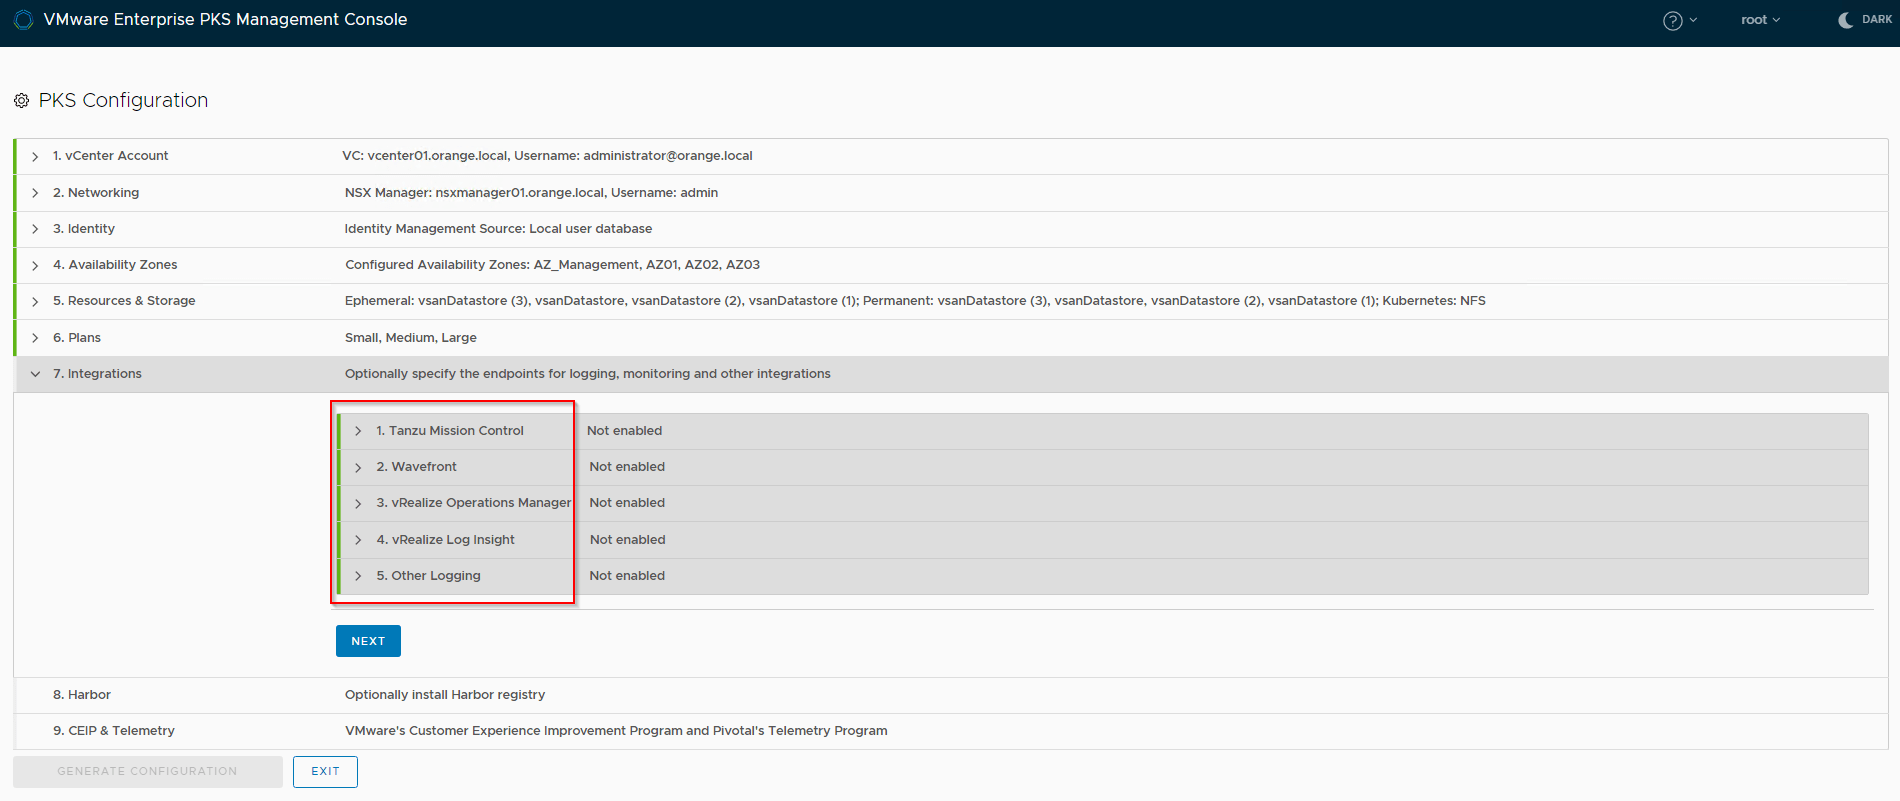The image size is (1900, 801).
Task: Click the EXIT button
Action: (x=325, y=771)
